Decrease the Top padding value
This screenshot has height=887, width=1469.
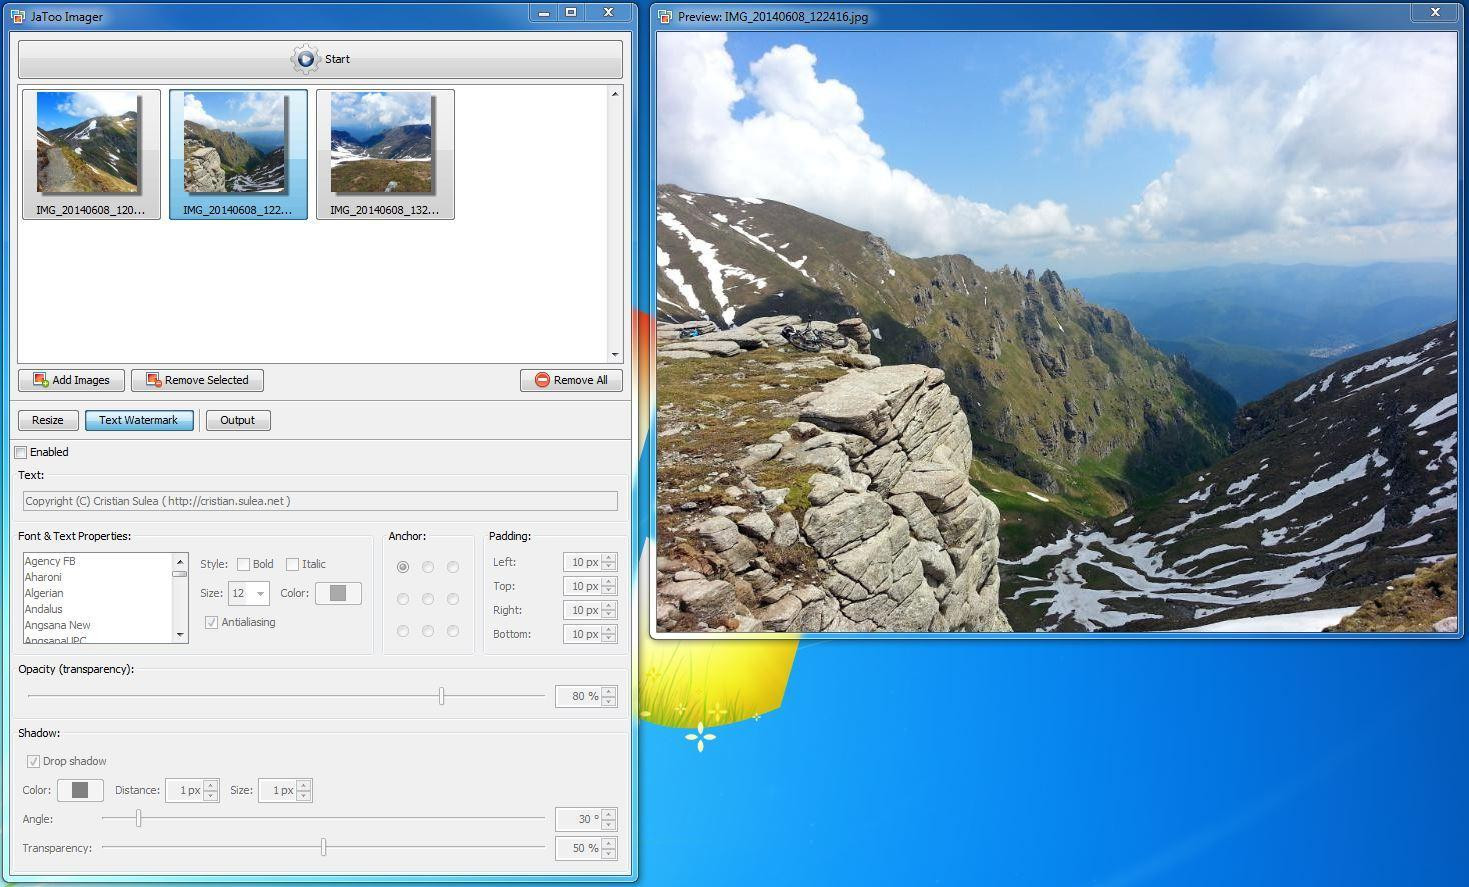pyautogui.click(x=609, y=591)
